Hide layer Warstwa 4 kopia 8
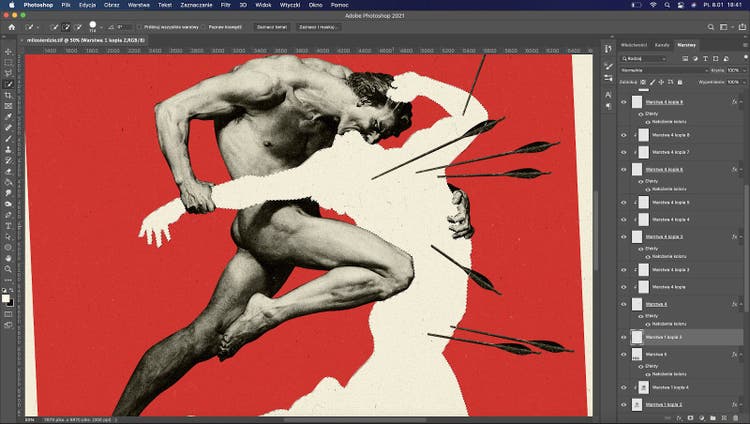The image size is (750, 424). pos(624,135)
